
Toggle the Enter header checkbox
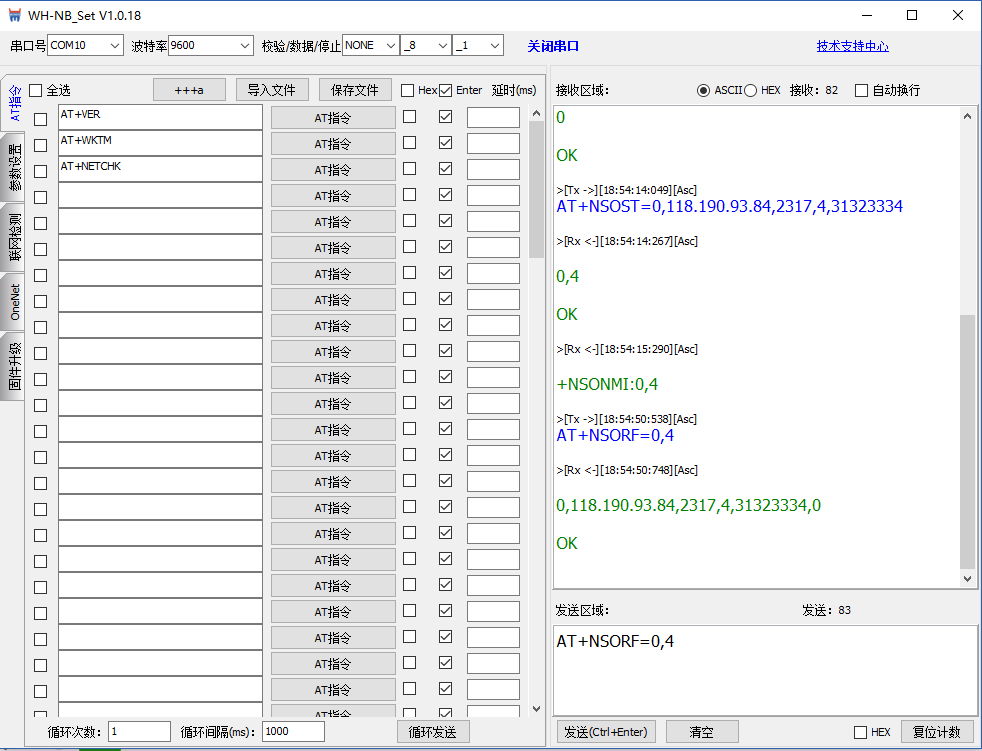pyautogui.click(x=445, y=91)
